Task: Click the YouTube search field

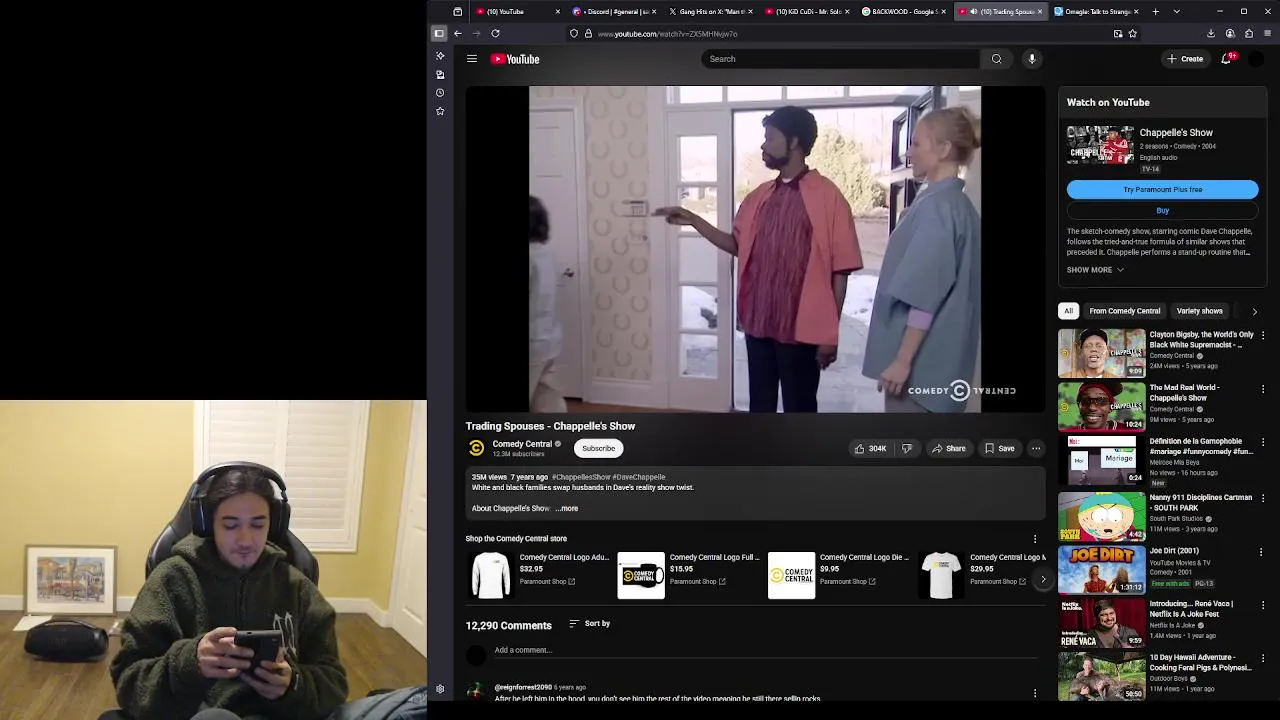Action: click(840, 59)
